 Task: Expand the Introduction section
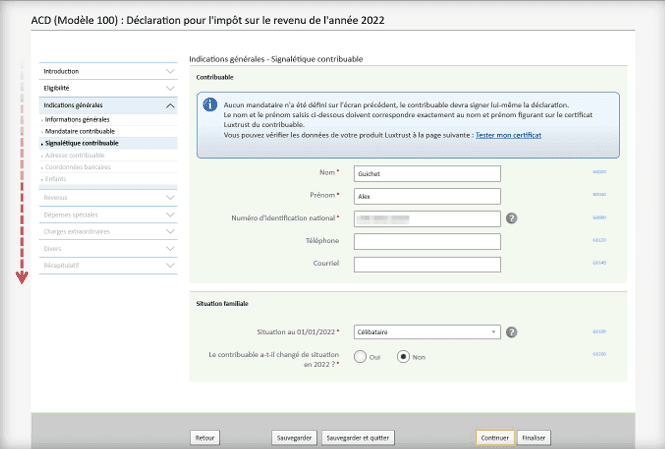[108, 71]
